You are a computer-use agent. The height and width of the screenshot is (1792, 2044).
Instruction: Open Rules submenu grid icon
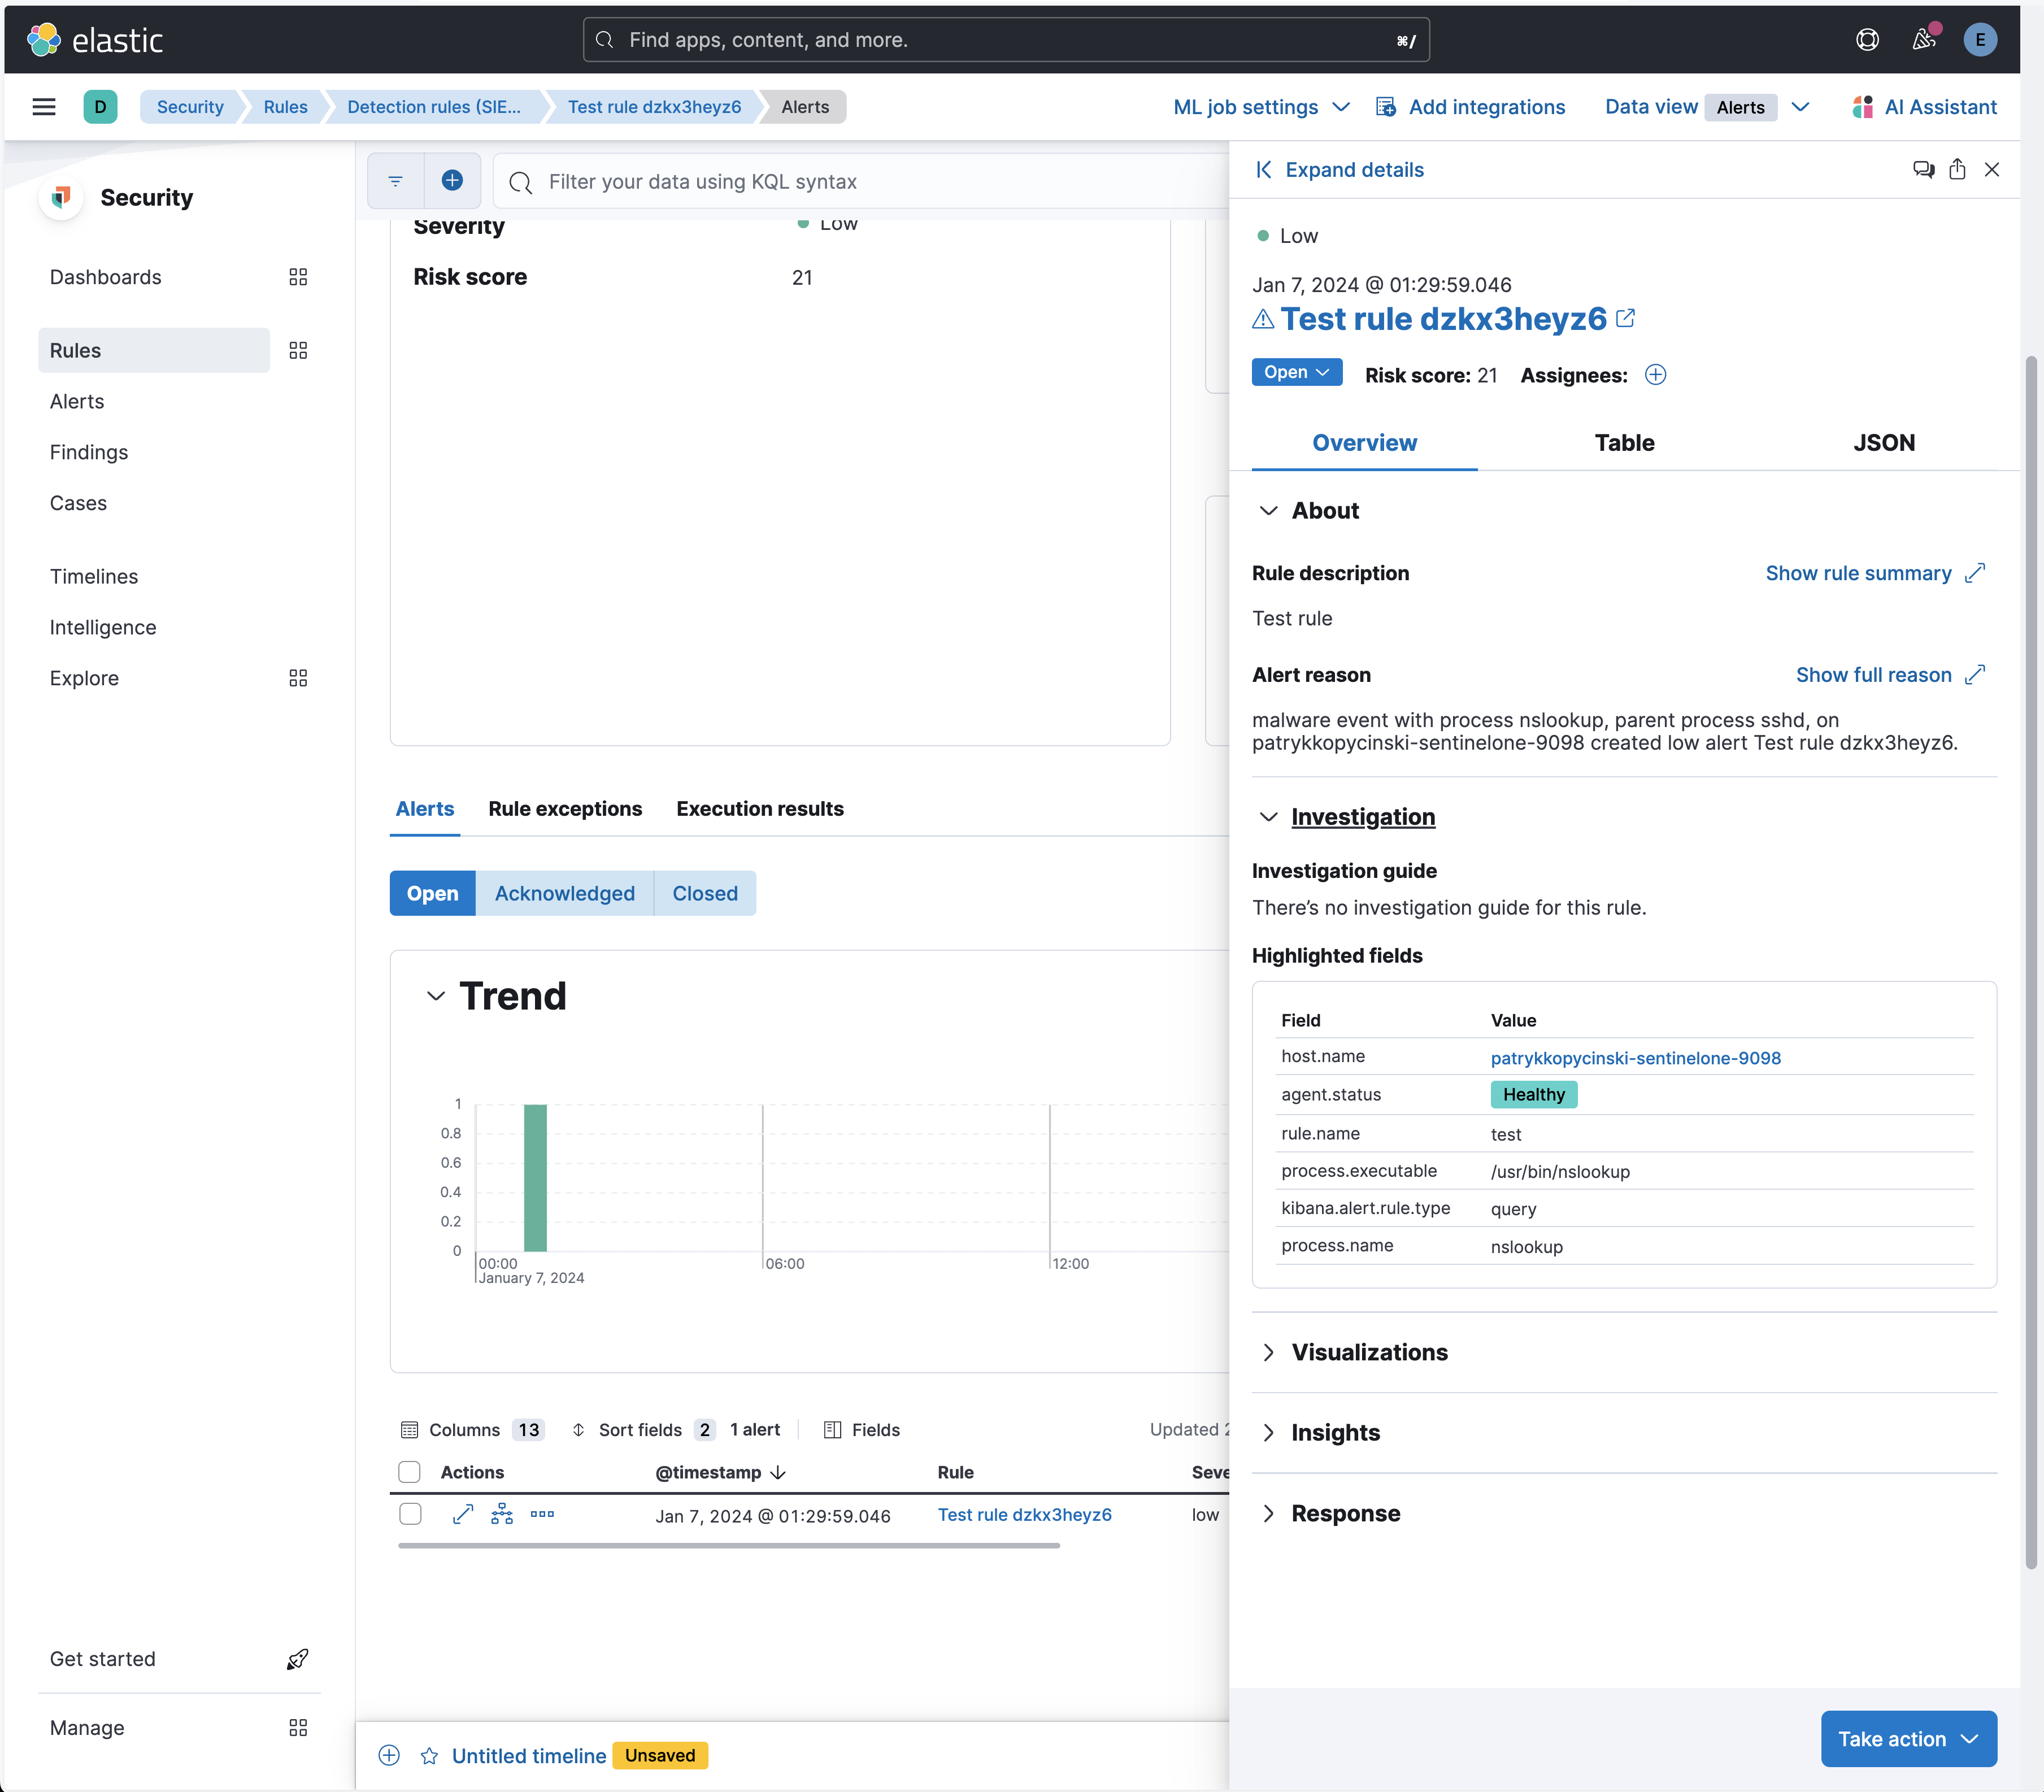(298, 350)
